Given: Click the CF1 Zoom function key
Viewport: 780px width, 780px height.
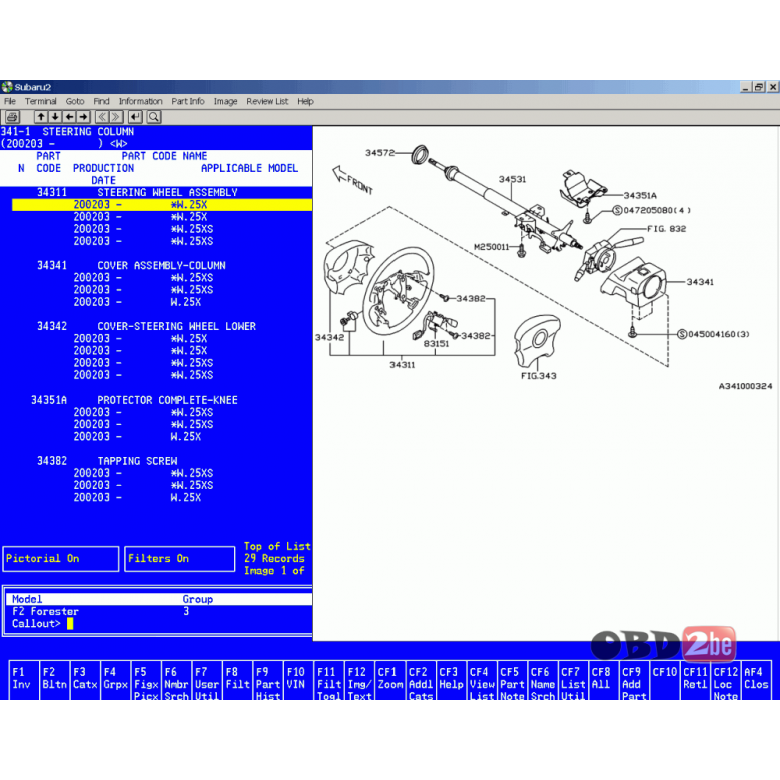Looking at the screenshot, I should [x=390, y=680].
